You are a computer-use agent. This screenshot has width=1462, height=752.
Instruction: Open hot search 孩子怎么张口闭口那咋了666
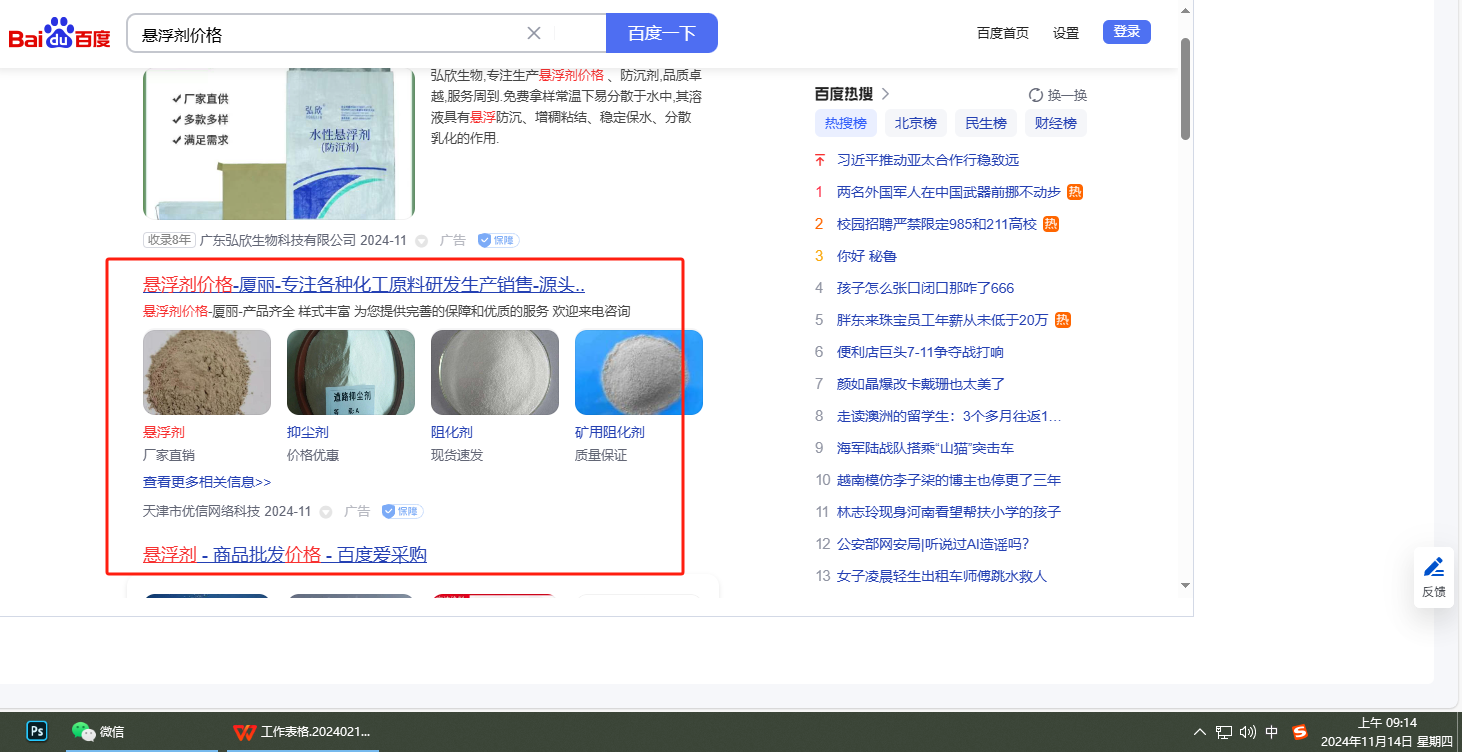point(926,288)
